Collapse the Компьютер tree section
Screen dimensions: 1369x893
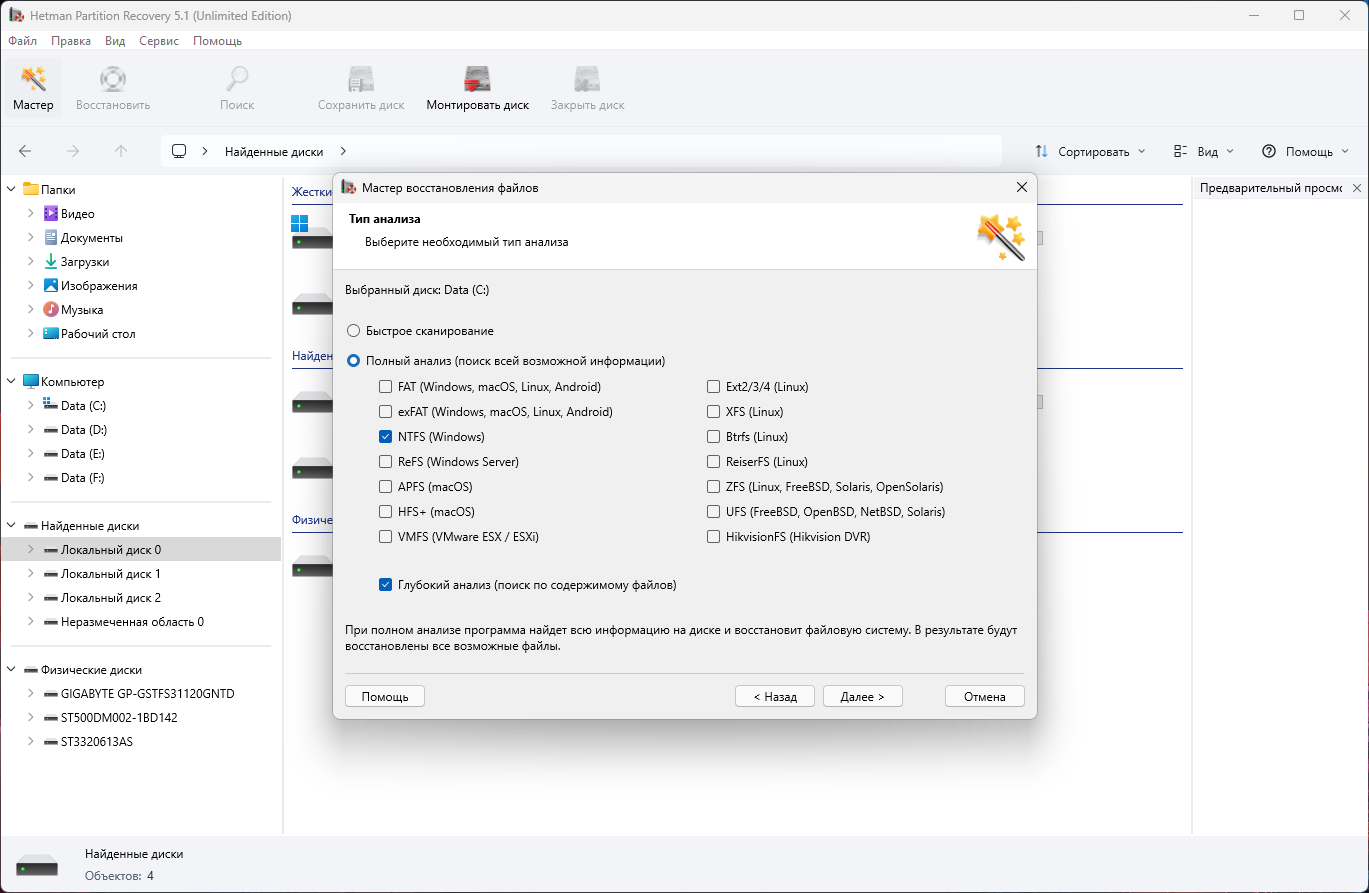11,382
